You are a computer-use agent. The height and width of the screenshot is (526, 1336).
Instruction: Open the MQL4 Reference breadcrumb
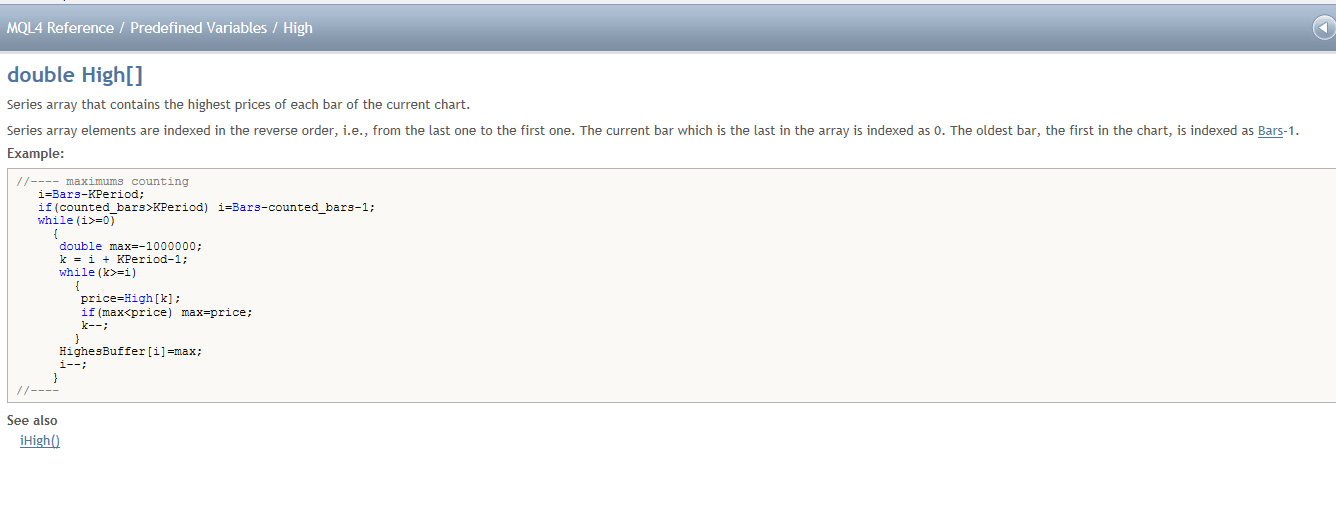pos(60,28)
